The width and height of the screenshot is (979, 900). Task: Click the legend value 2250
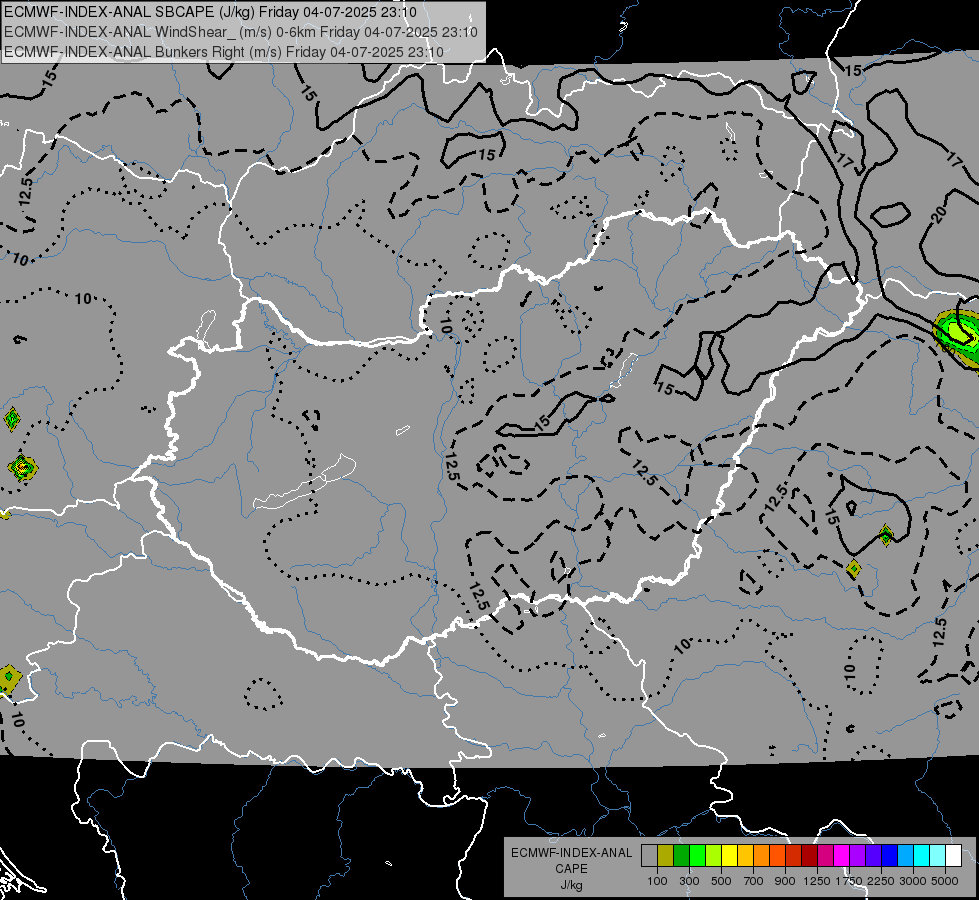pos(881,881)
